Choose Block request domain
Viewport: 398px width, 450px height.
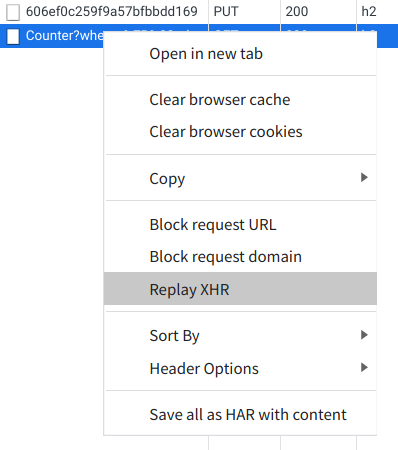[x=240, y=257]
